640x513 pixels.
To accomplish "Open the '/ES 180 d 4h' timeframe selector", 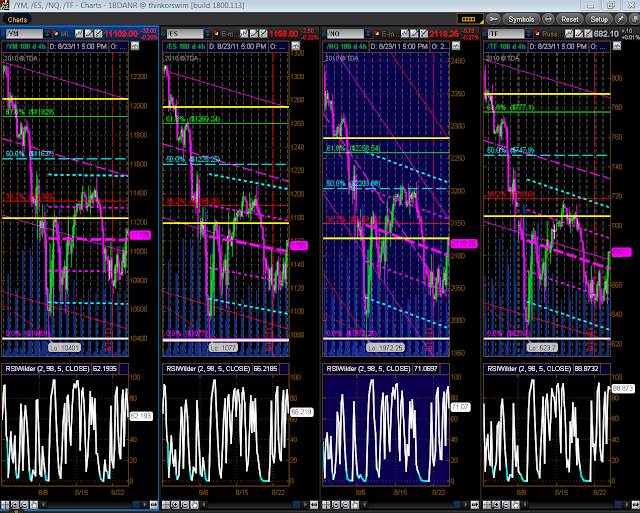I will (185, 47).
